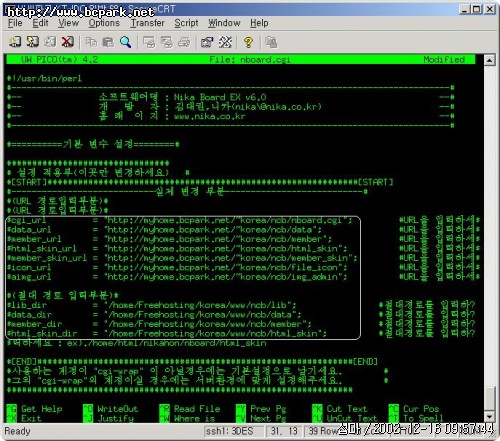Click the '31, 13' cursor position field
Screen dimensions: 500x441
pyautogui.click(x=284, y=431)
